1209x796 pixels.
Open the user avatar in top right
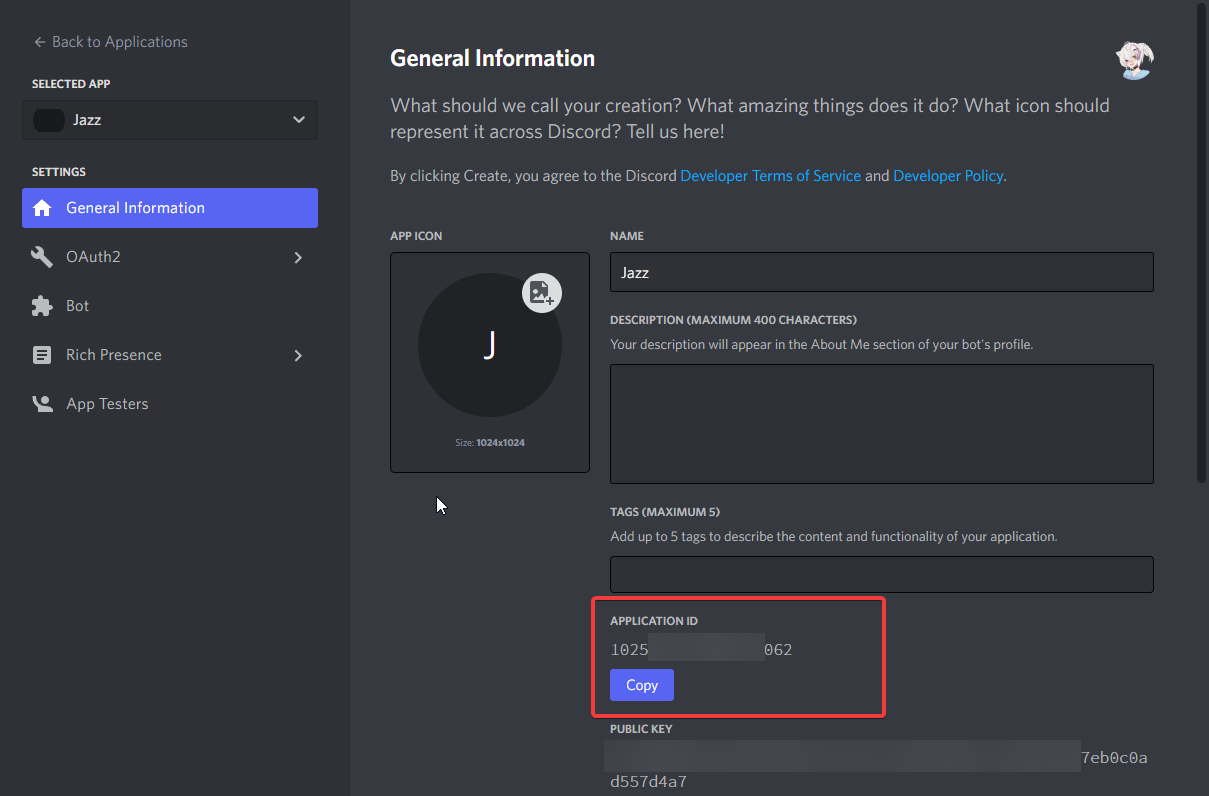1135,60
